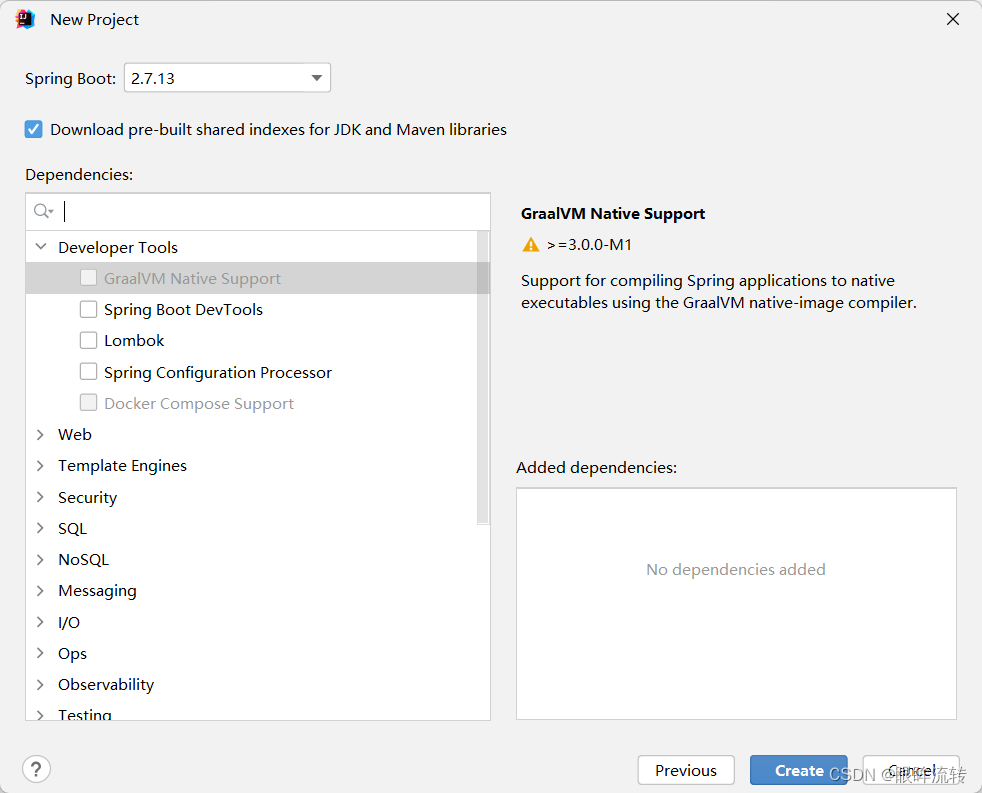Click the GraalVM Native Support description heading

point(612,214)
